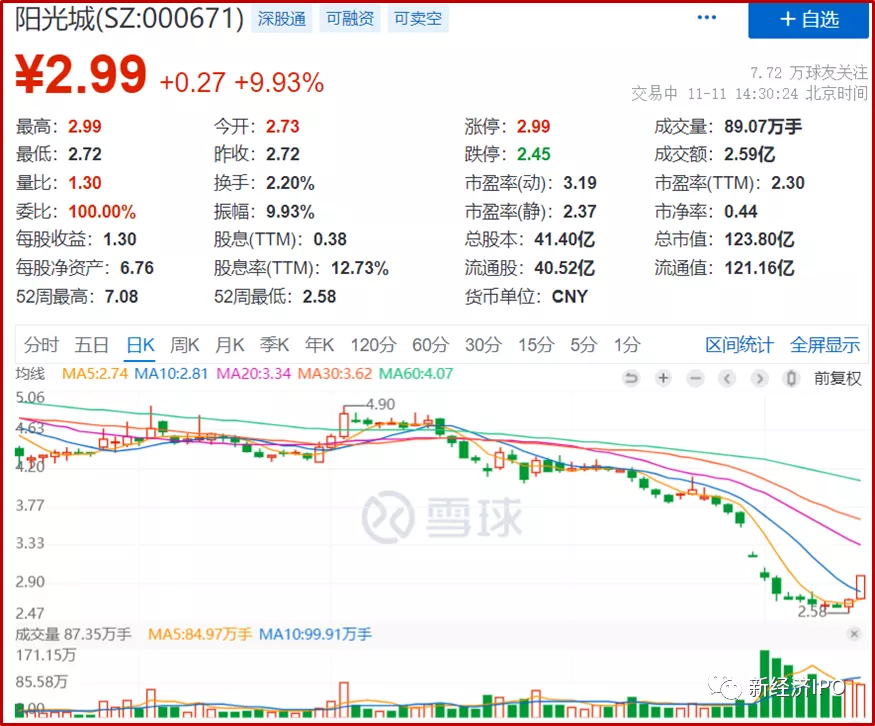Switch to the 分时 chart tab
Screen dimensions: 875x726
point(41,345)
